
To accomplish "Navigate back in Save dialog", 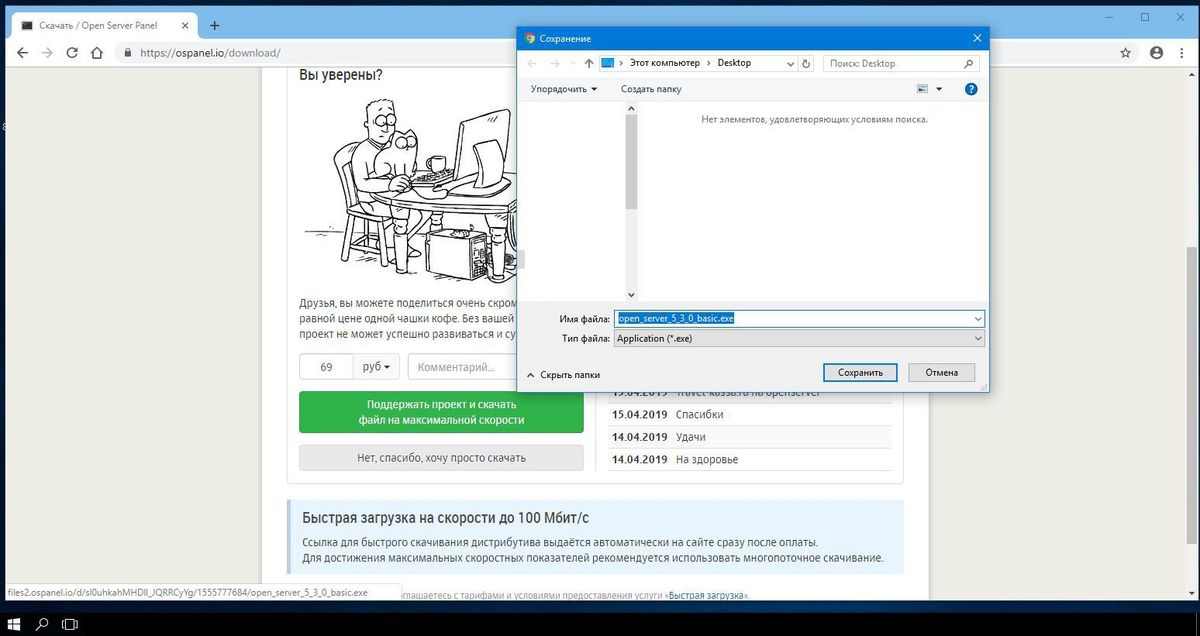I will point(533,63).
